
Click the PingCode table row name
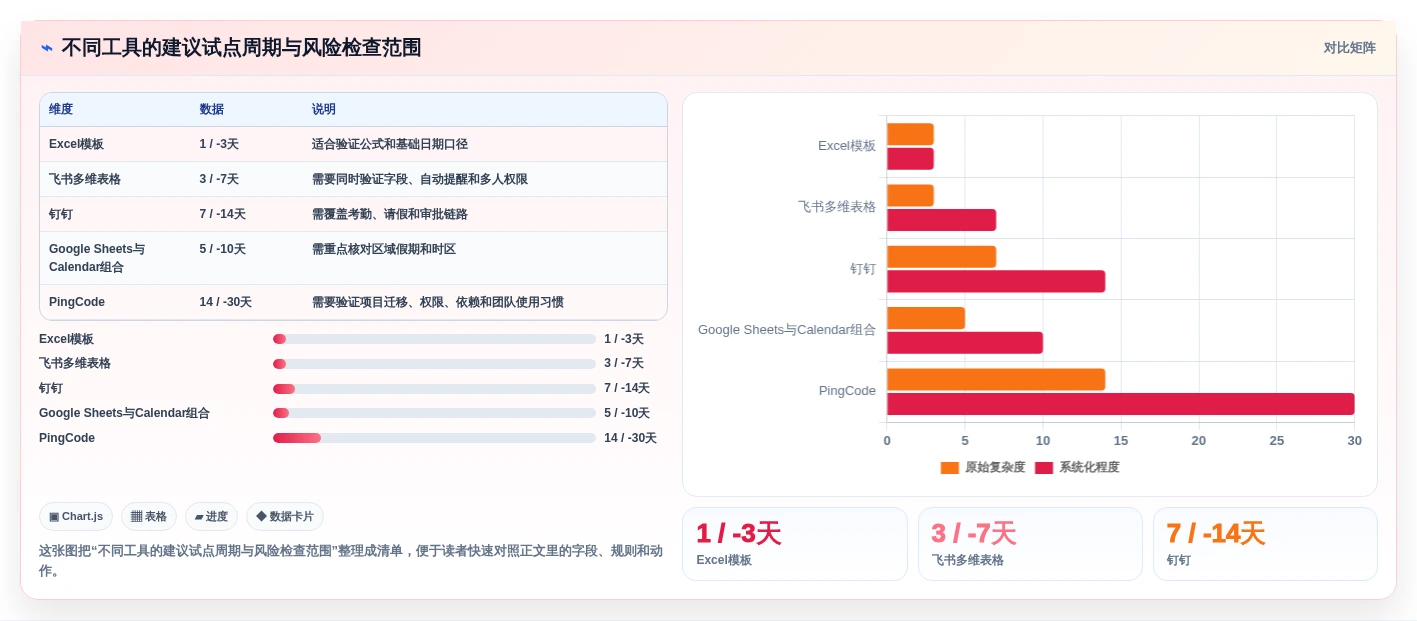click(77, 302)
